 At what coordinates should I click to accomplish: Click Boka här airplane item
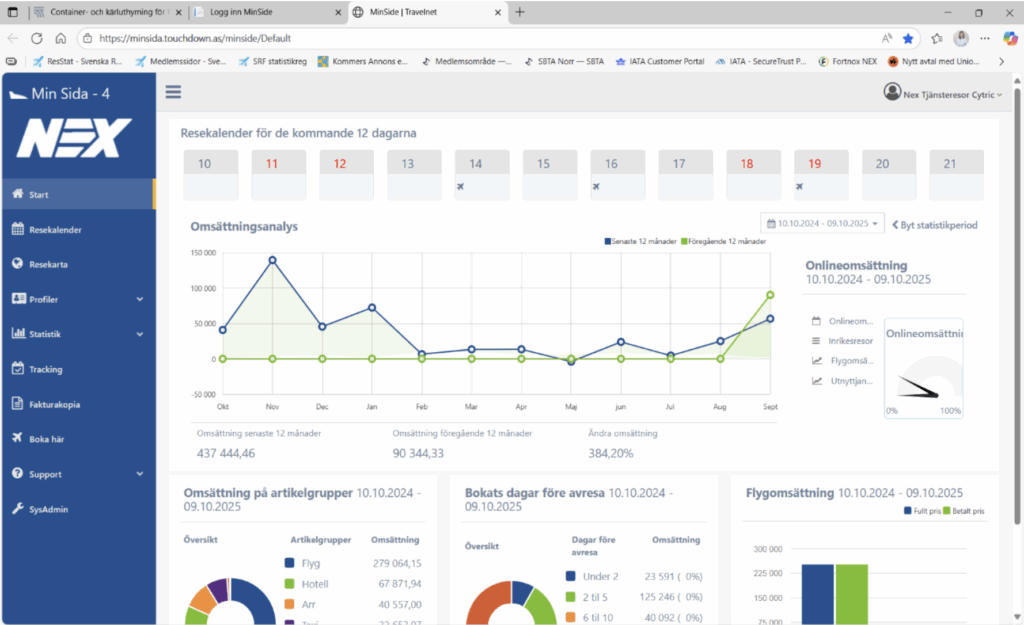[x=47, y=439]
